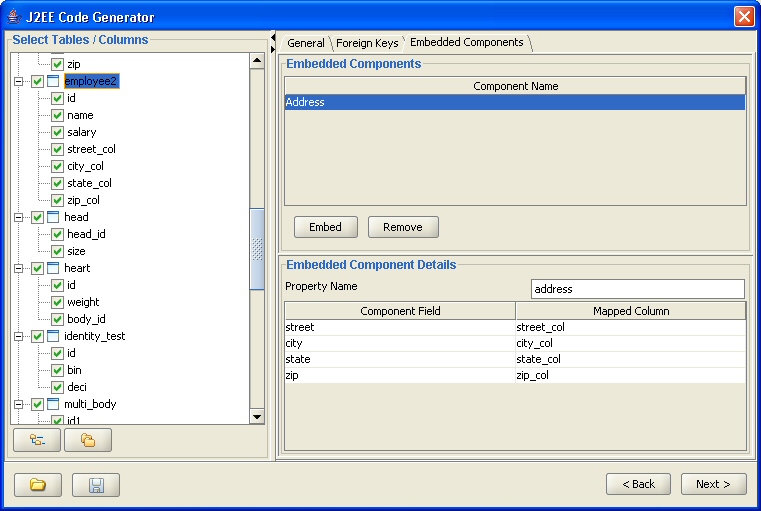The image size is (761, 511).
Task: Click the Java cup icon in the title bar
Action: click(x=14, y=17)
